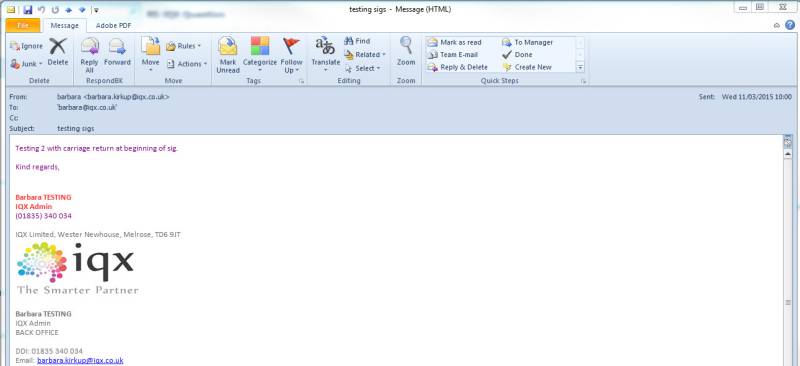
Task: Run the Done quick step
Action: click(517, 55)
